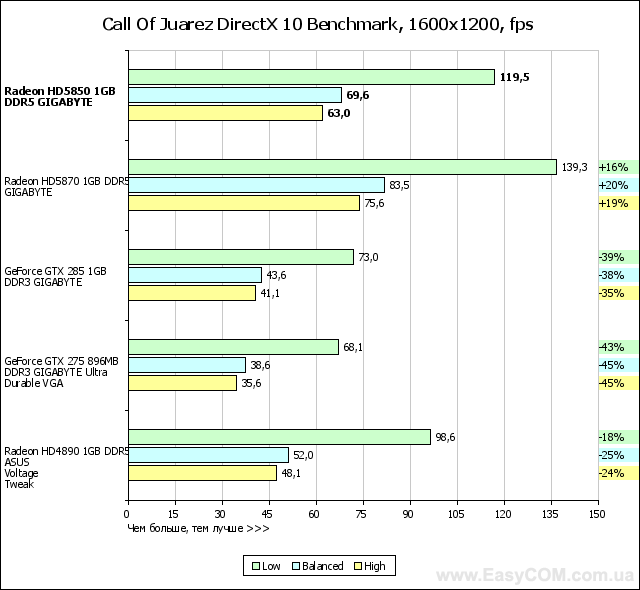Click the -24% percentage cell
This screenshot has height=590, width=640.
(618, 473)
